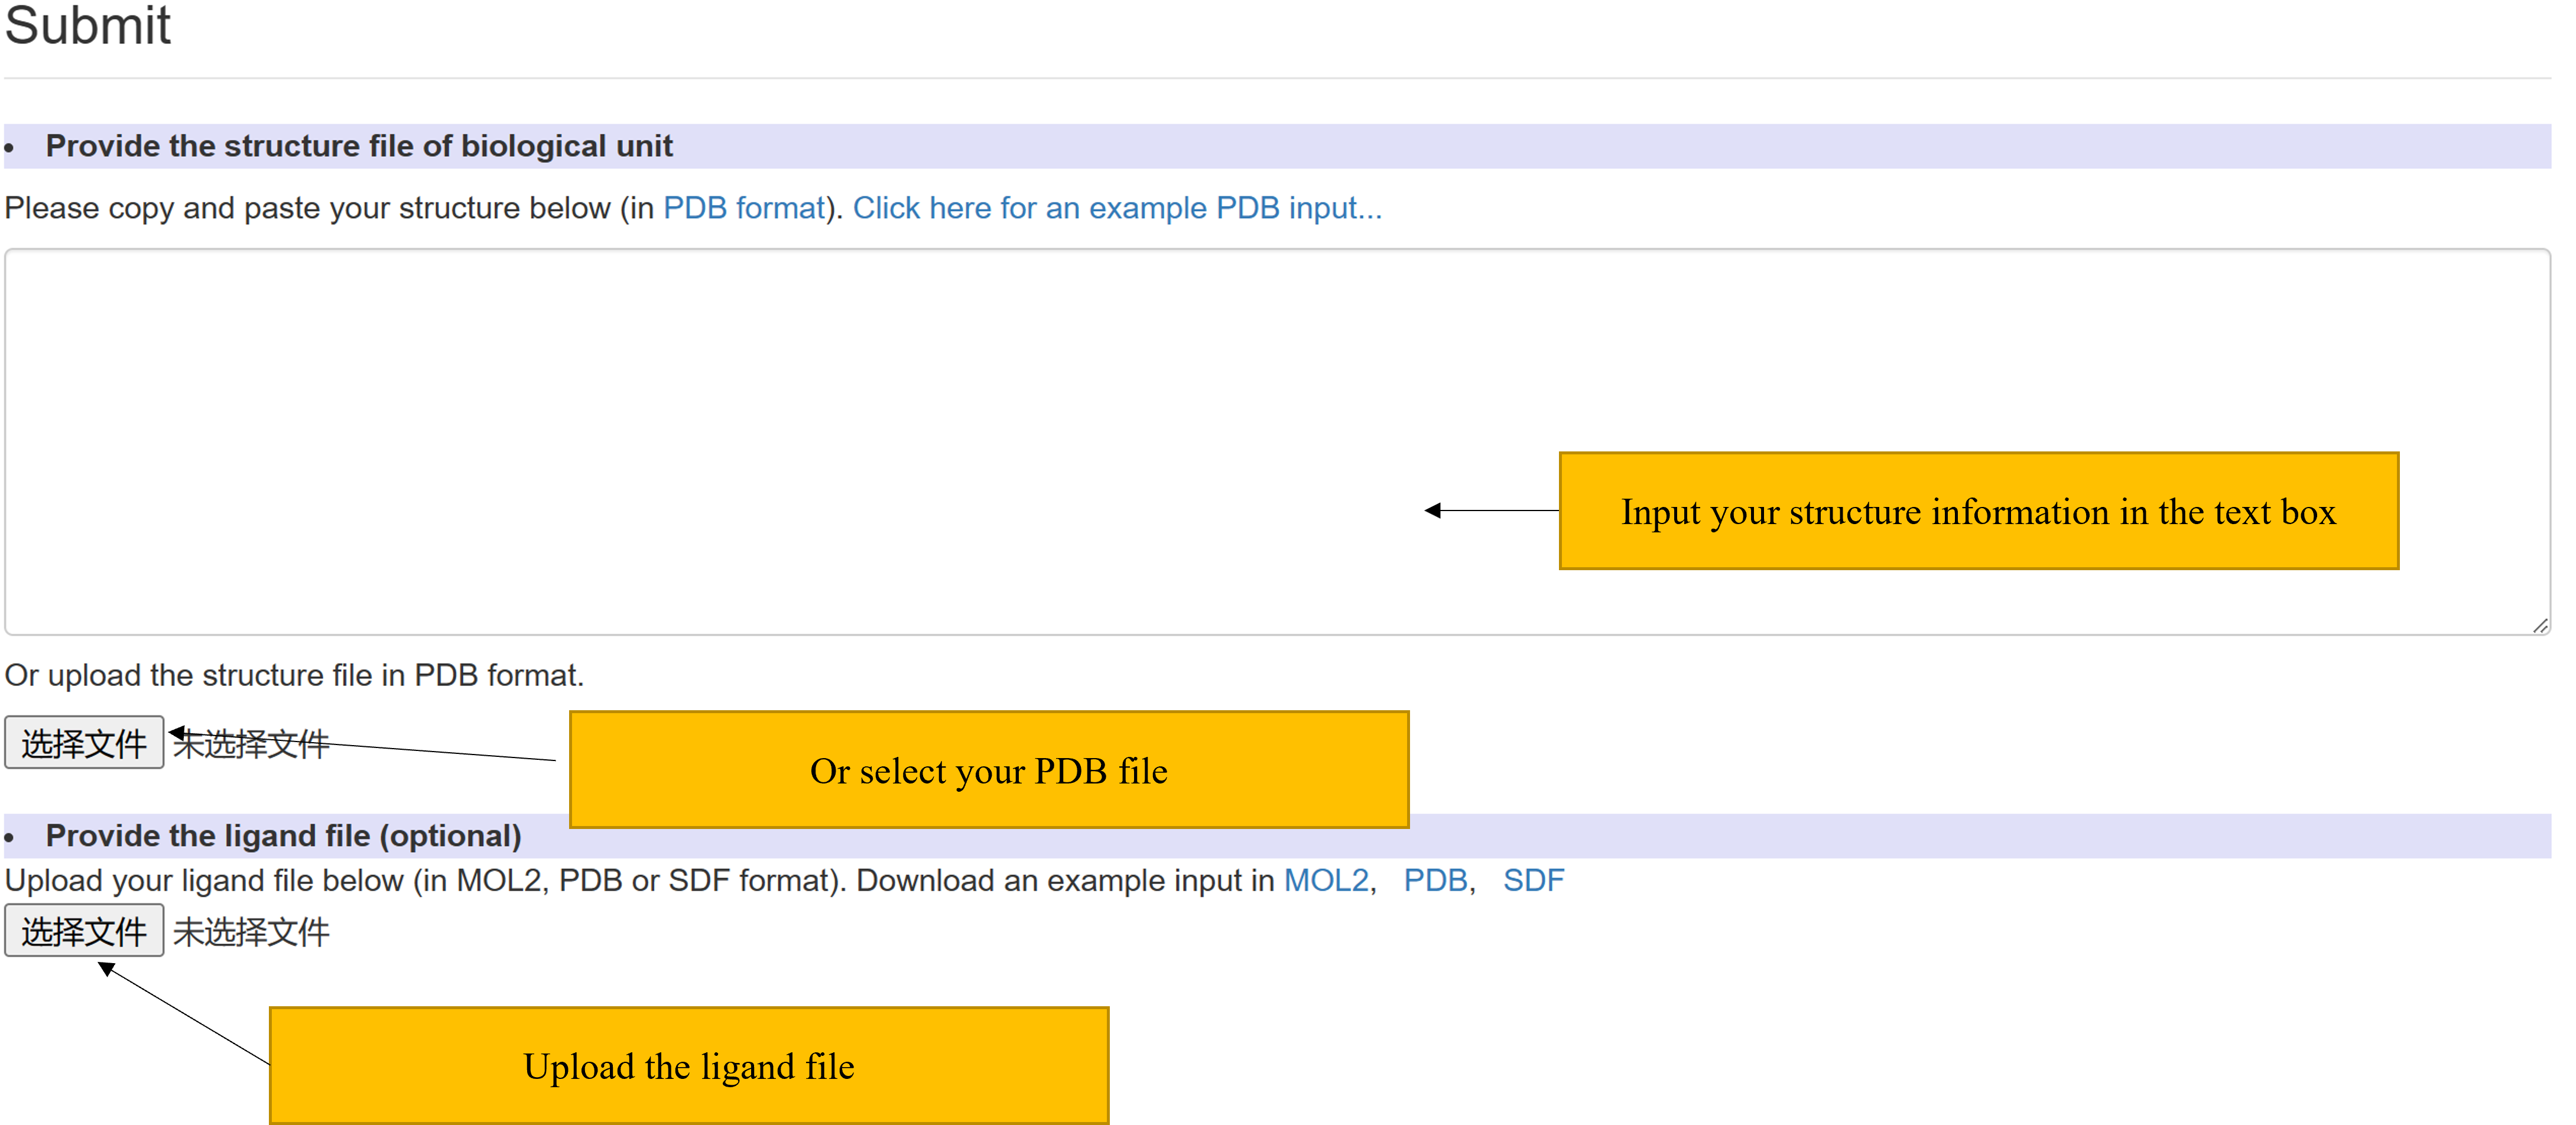Download the SDF example ligand input
This screenshot has height=1125, width=2576.
coord(1533,880)
